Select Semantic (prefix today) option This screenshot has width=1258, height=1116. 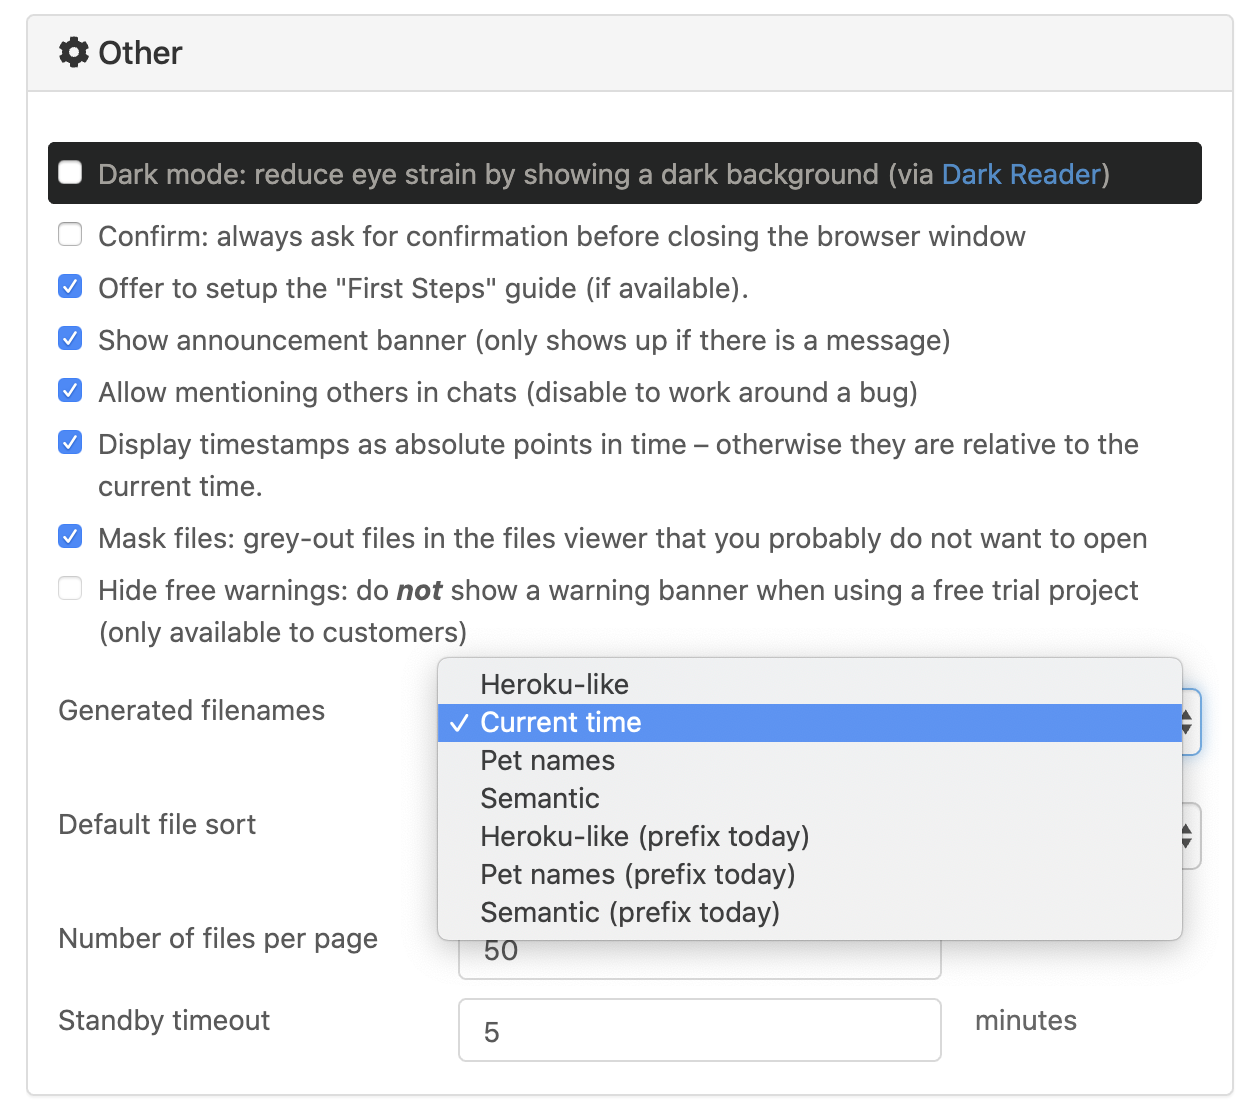point(629,912)
